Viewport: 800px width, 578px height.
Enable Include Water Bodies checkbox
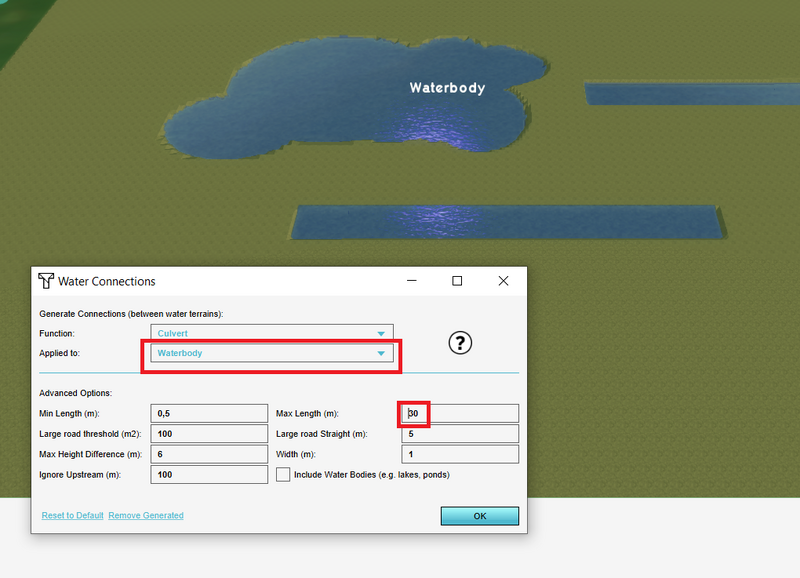point(283,474)
